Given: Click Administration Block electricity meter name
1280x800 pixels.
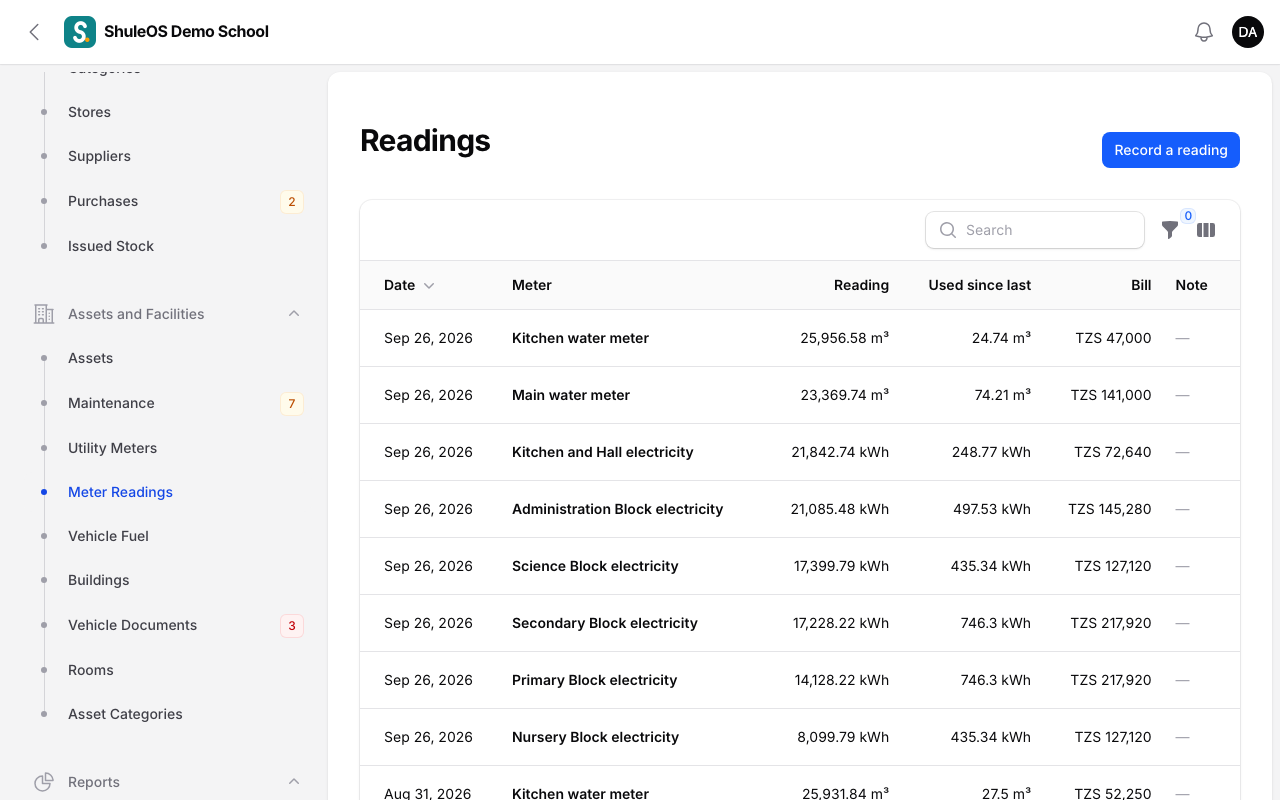Looking at the screenshot, I should 617,509.
